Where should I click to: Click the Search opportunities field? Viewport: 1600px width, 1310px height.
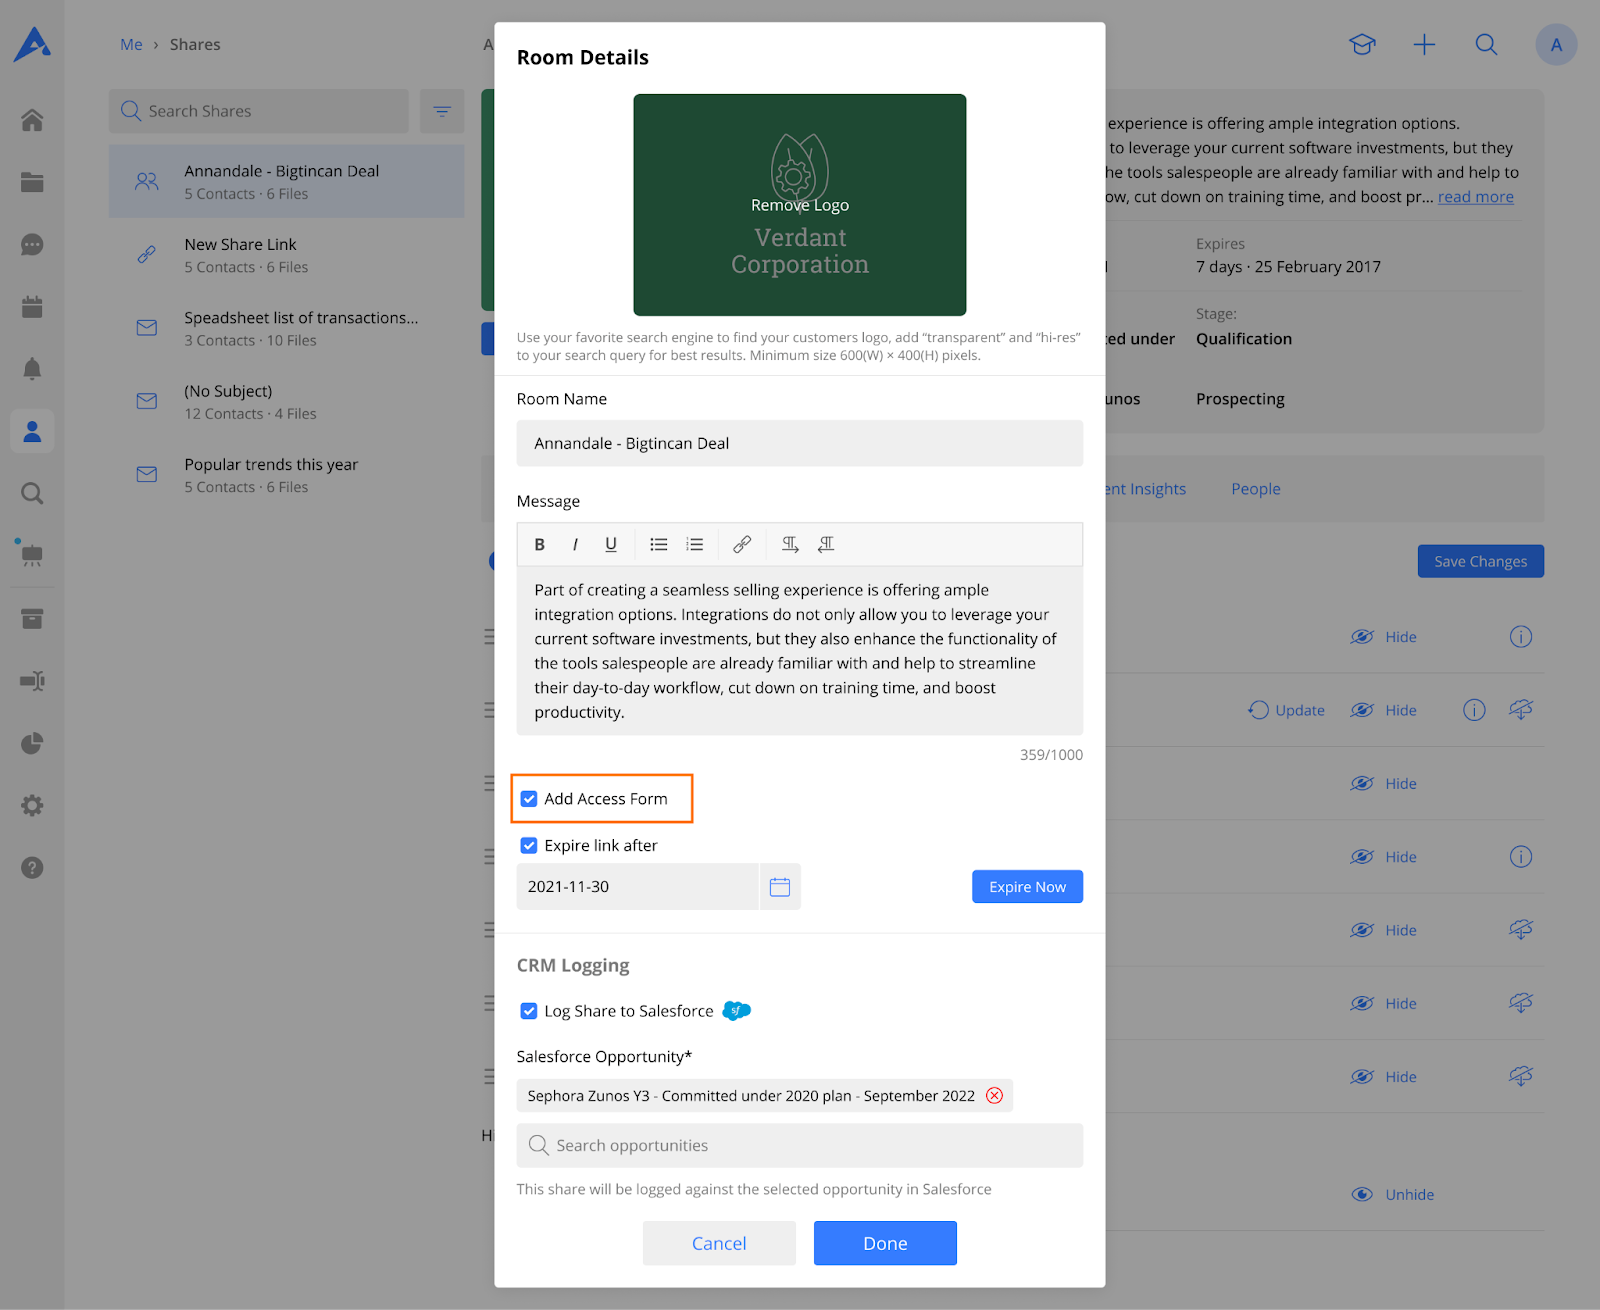click(x=800, y=1146)
